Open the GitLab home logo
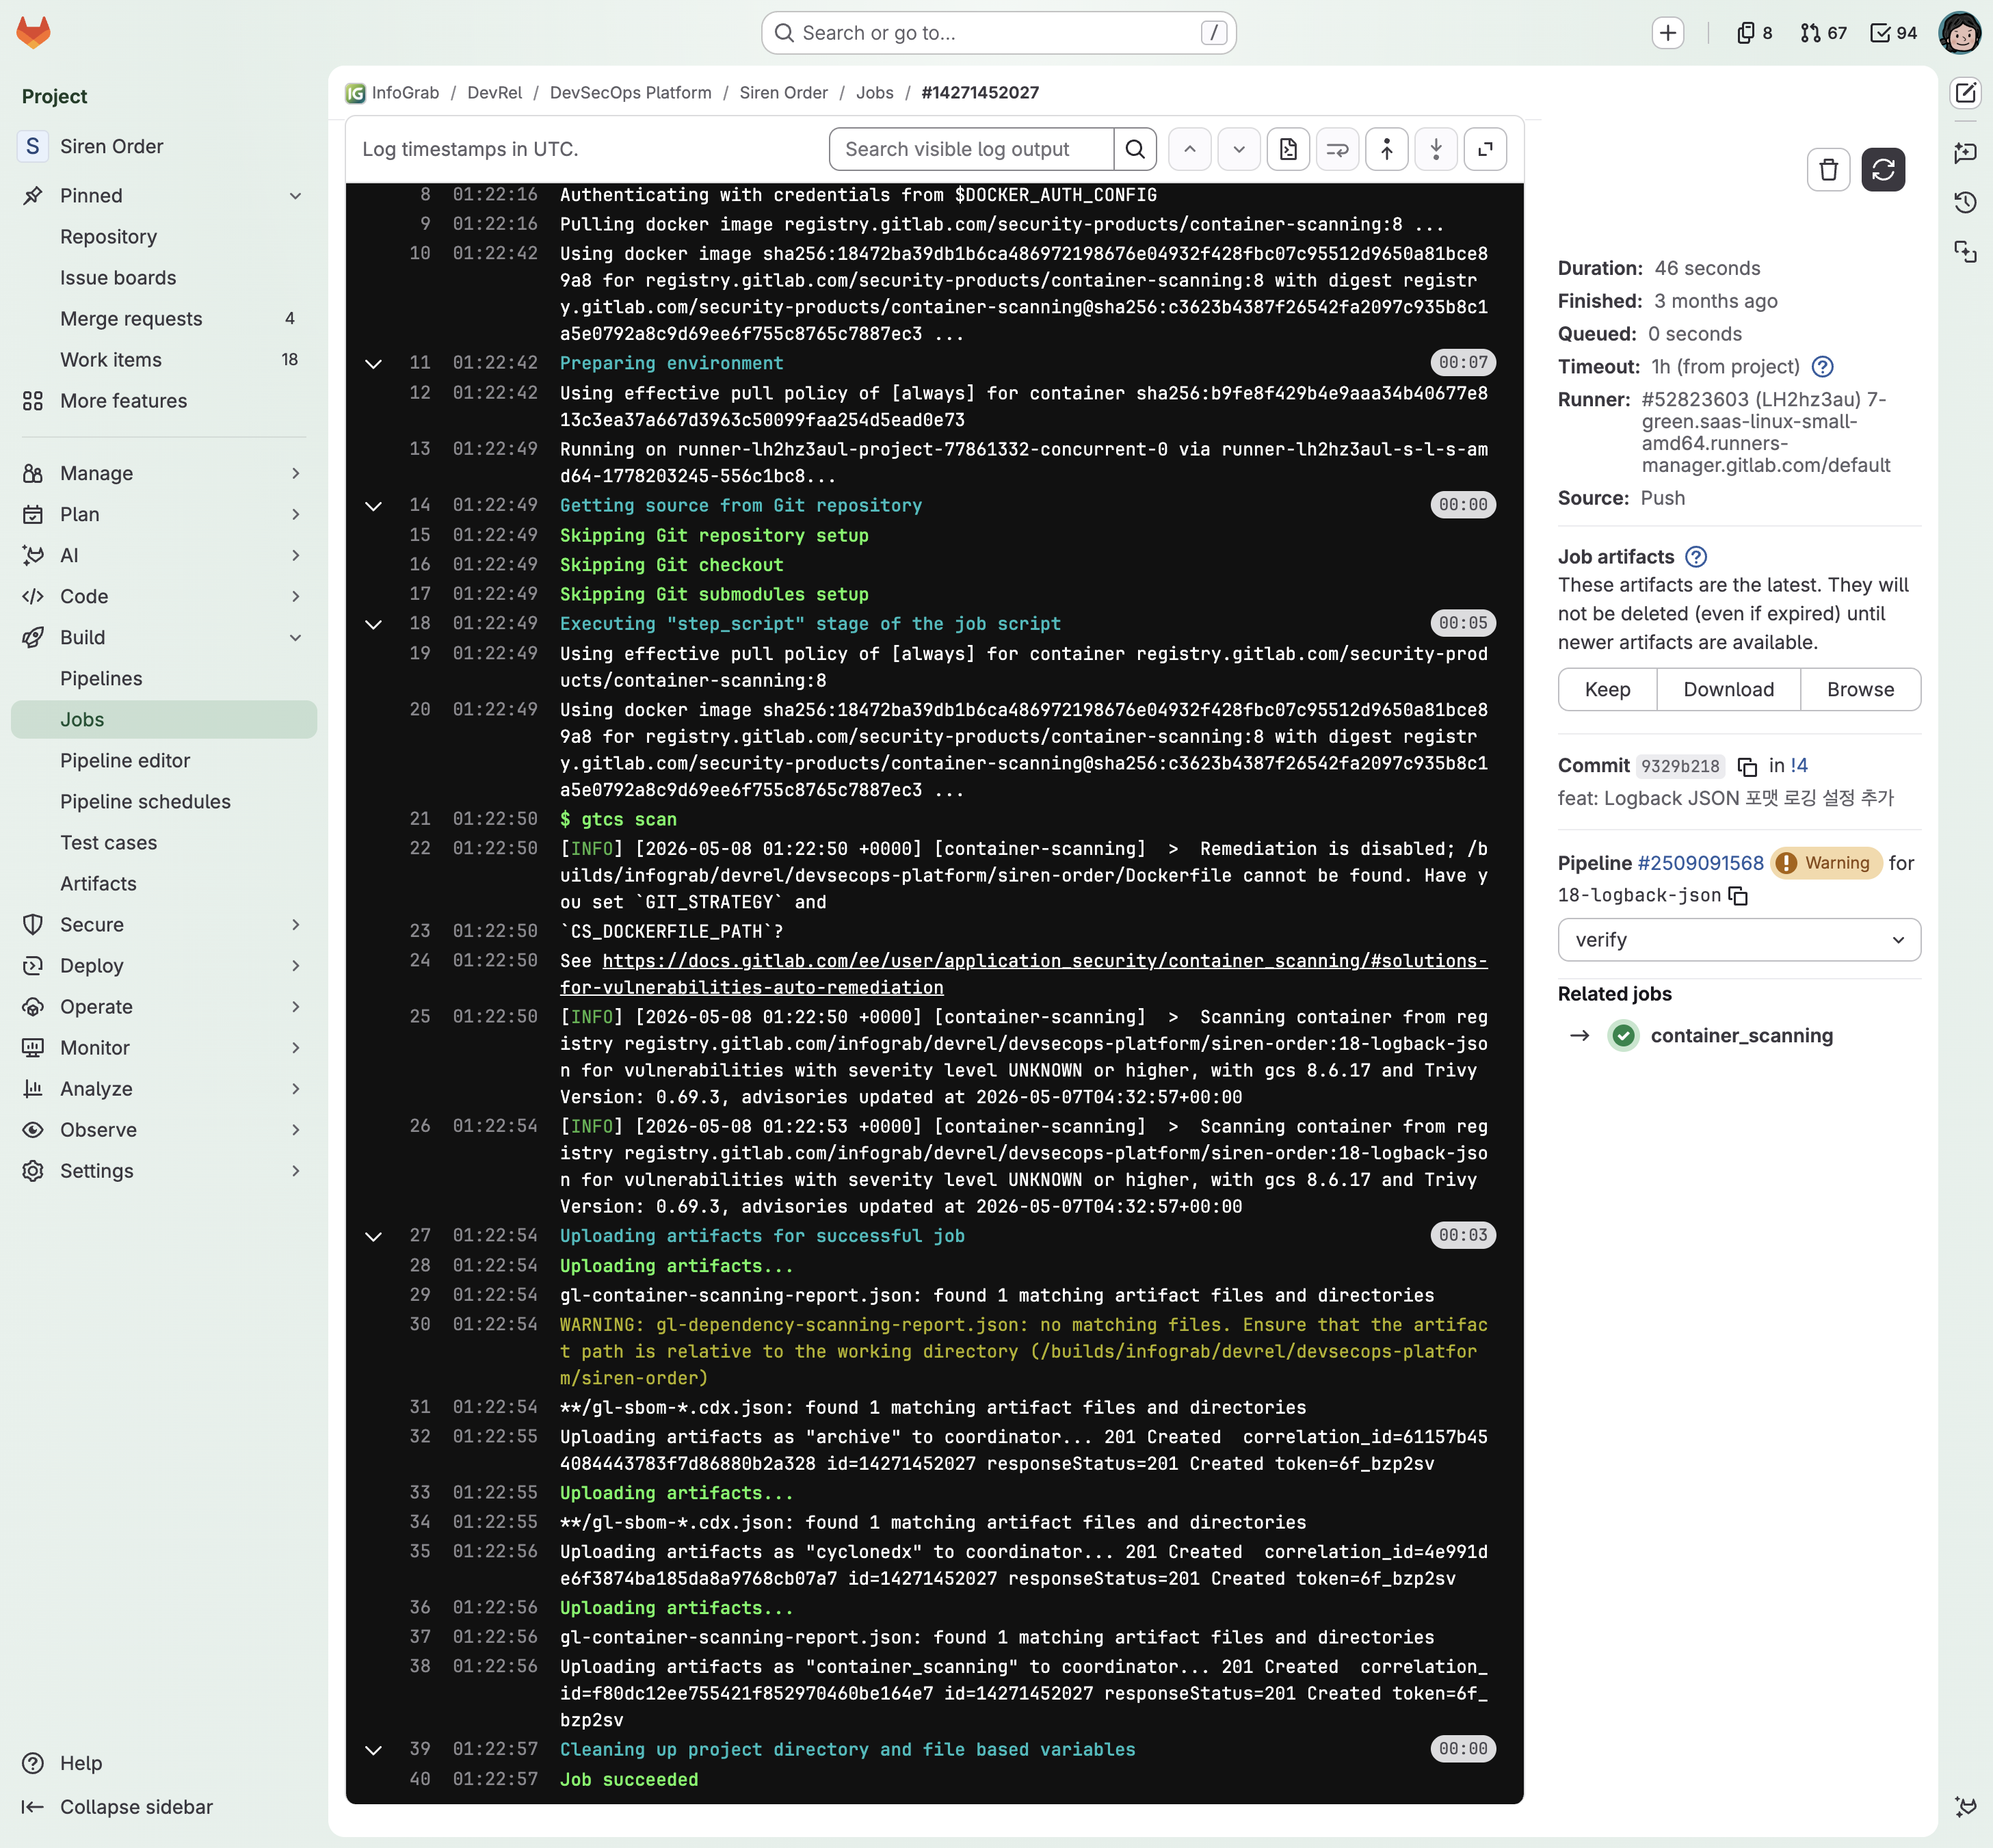Image resolution: width=1993 pixels, height=1848 pixels. tap(33, 32)
